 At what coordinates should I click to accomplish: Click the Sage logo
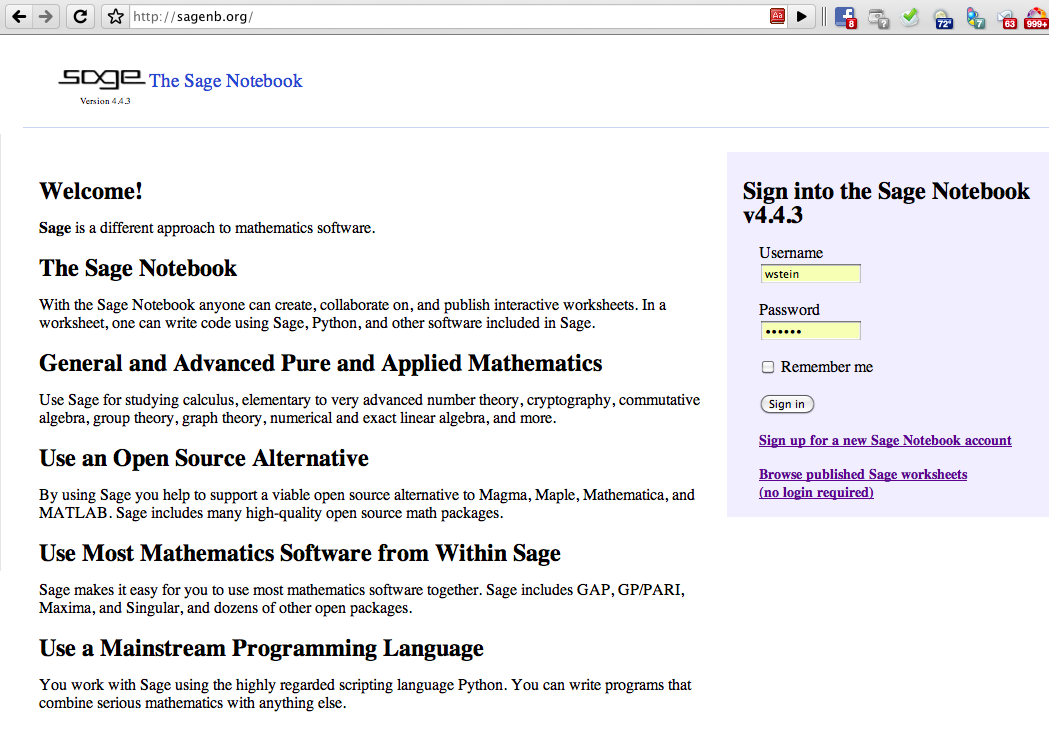(101, 78)
